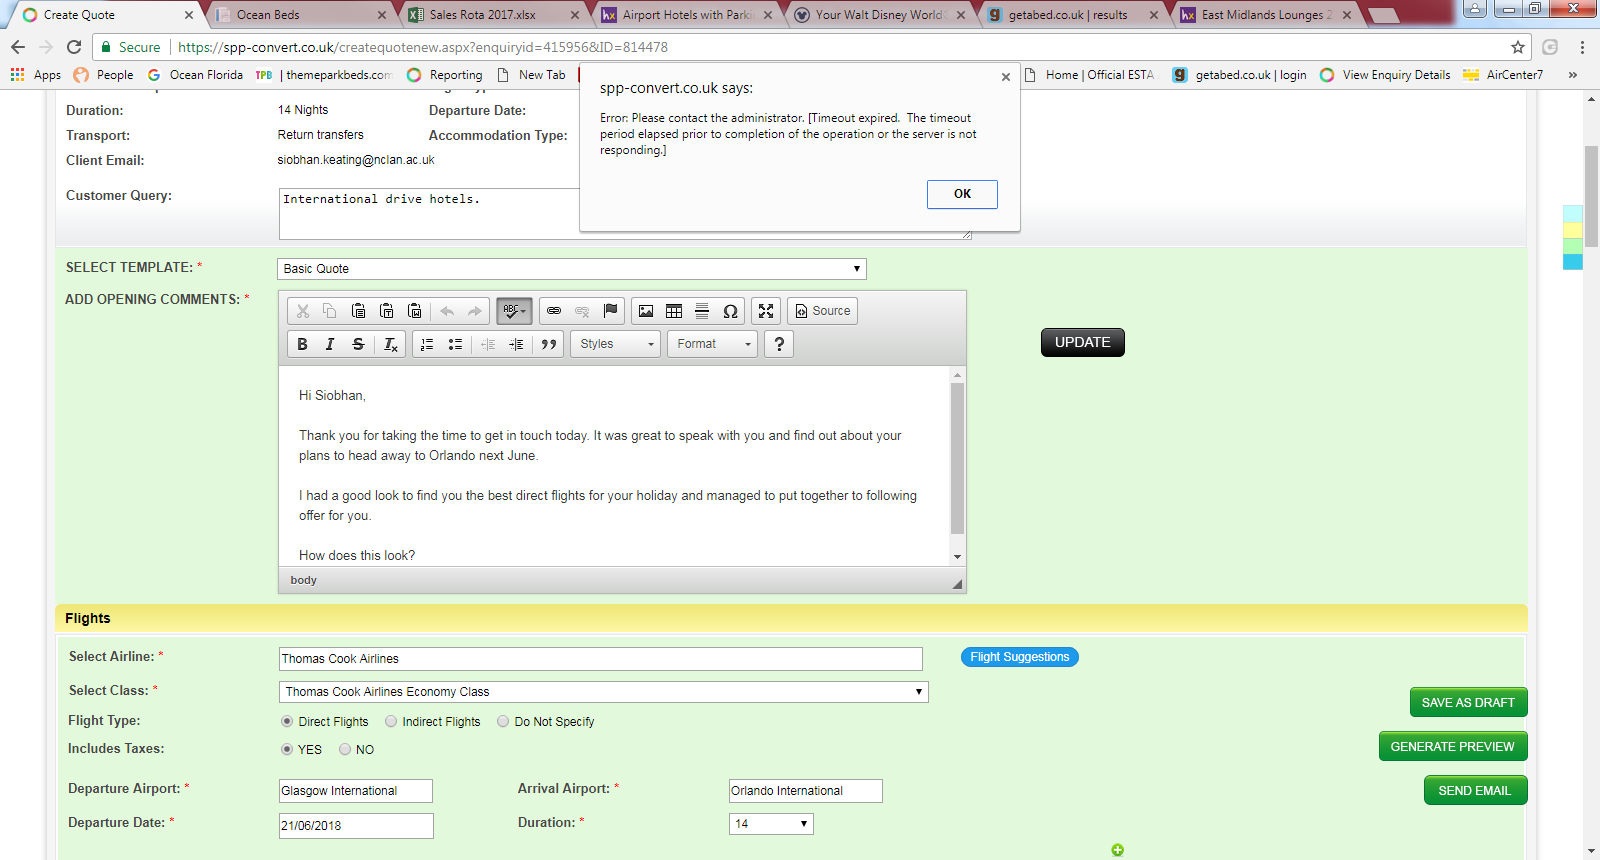Viewport: 1600px width, 860px height.
Task: Open the Styles dropdown in the editor
Action: pyautogui.click(x=616, y=344)
